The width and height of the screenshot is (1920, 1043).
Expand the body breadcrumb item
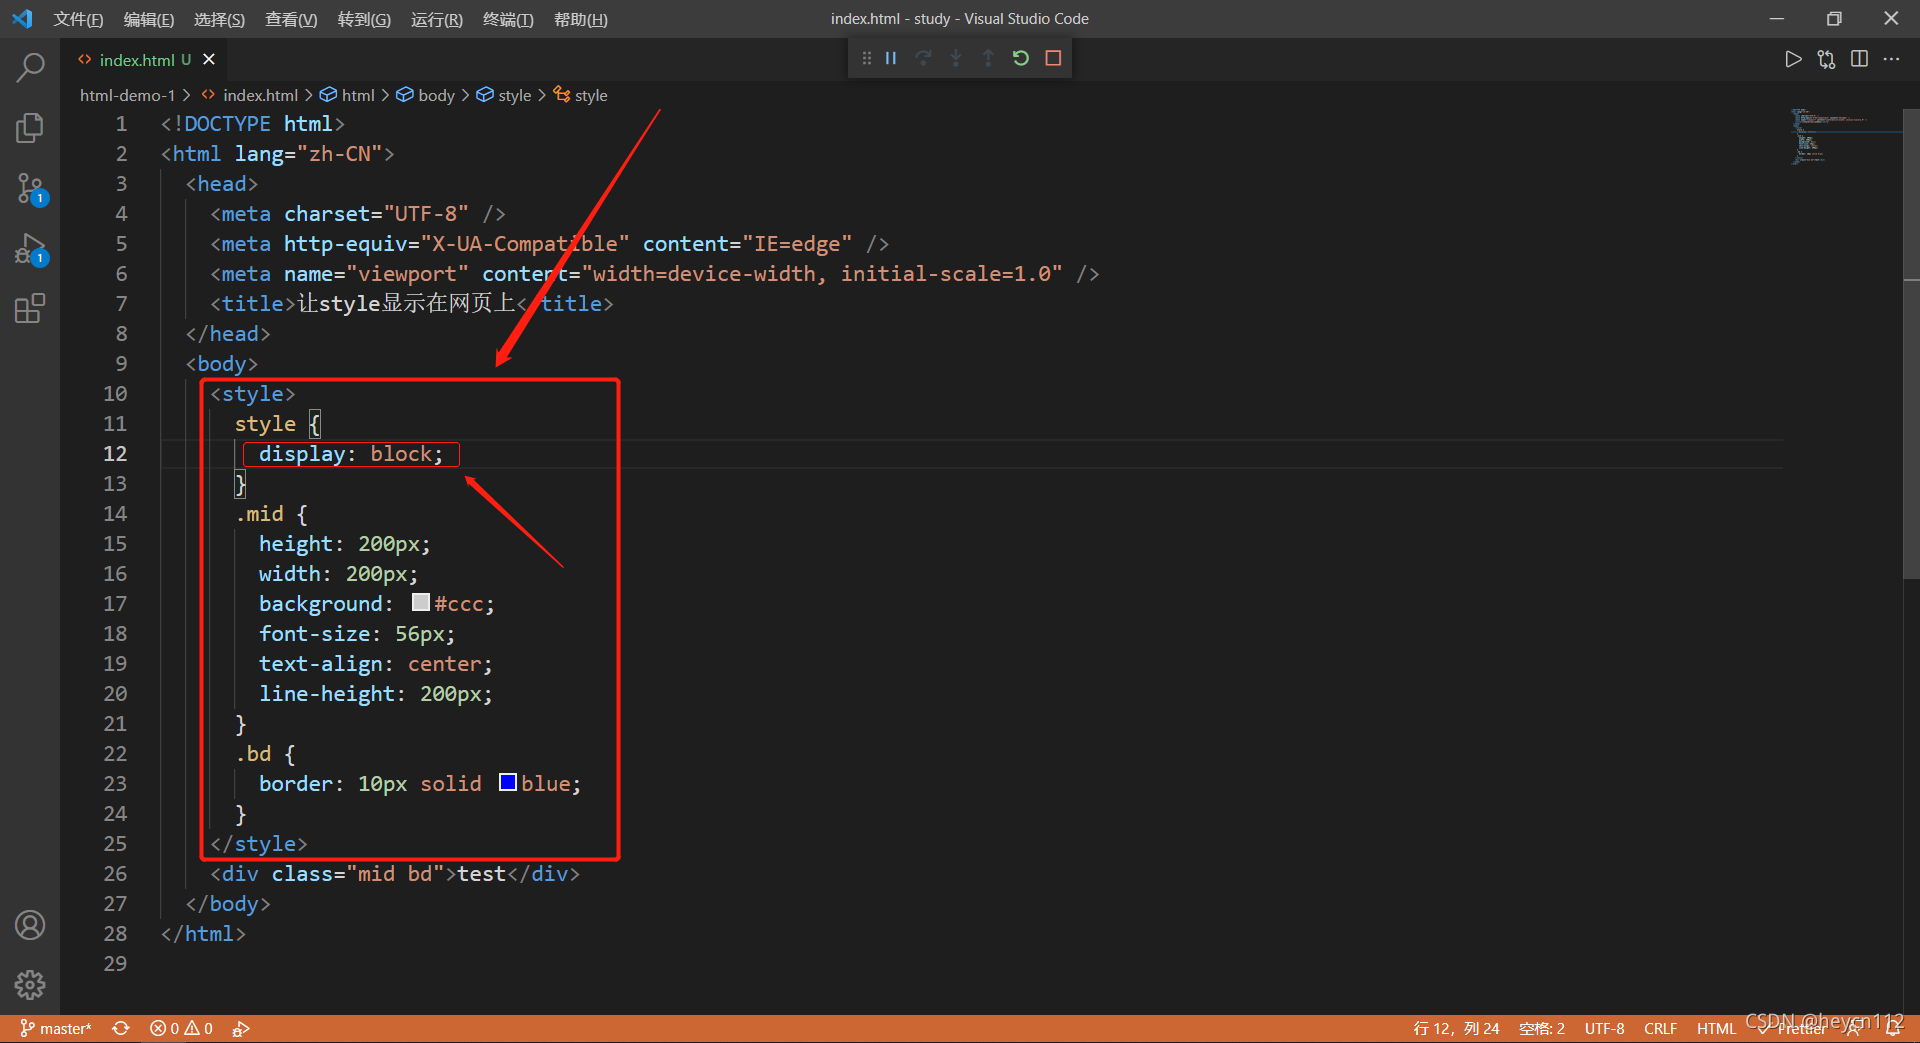click(x=426, y=95)
